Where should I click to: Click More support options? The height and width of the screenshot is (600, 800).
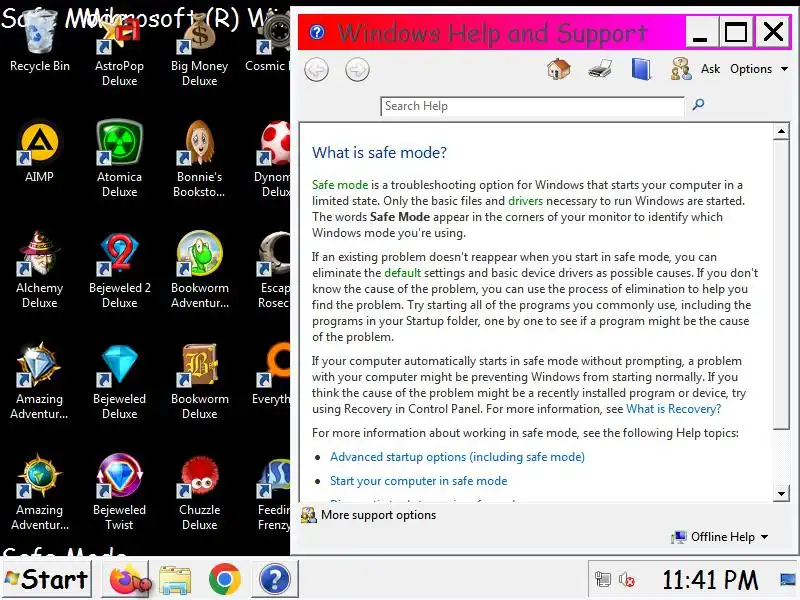[x=368, y=515]
